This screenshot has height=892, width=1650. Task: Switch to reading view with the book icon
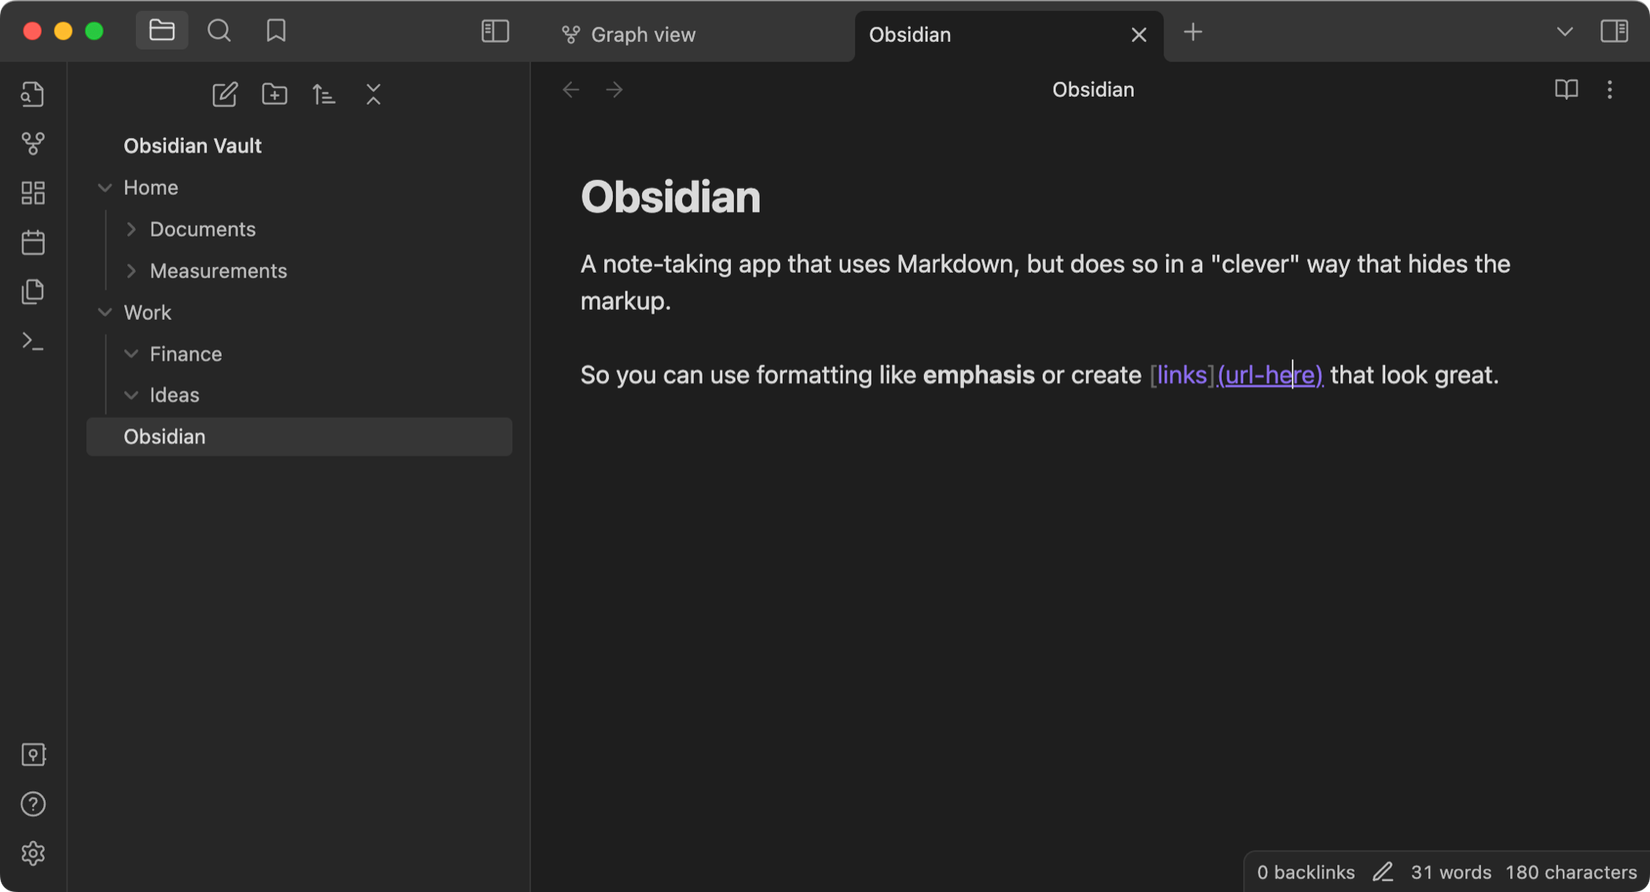(x=1565, y=90)
